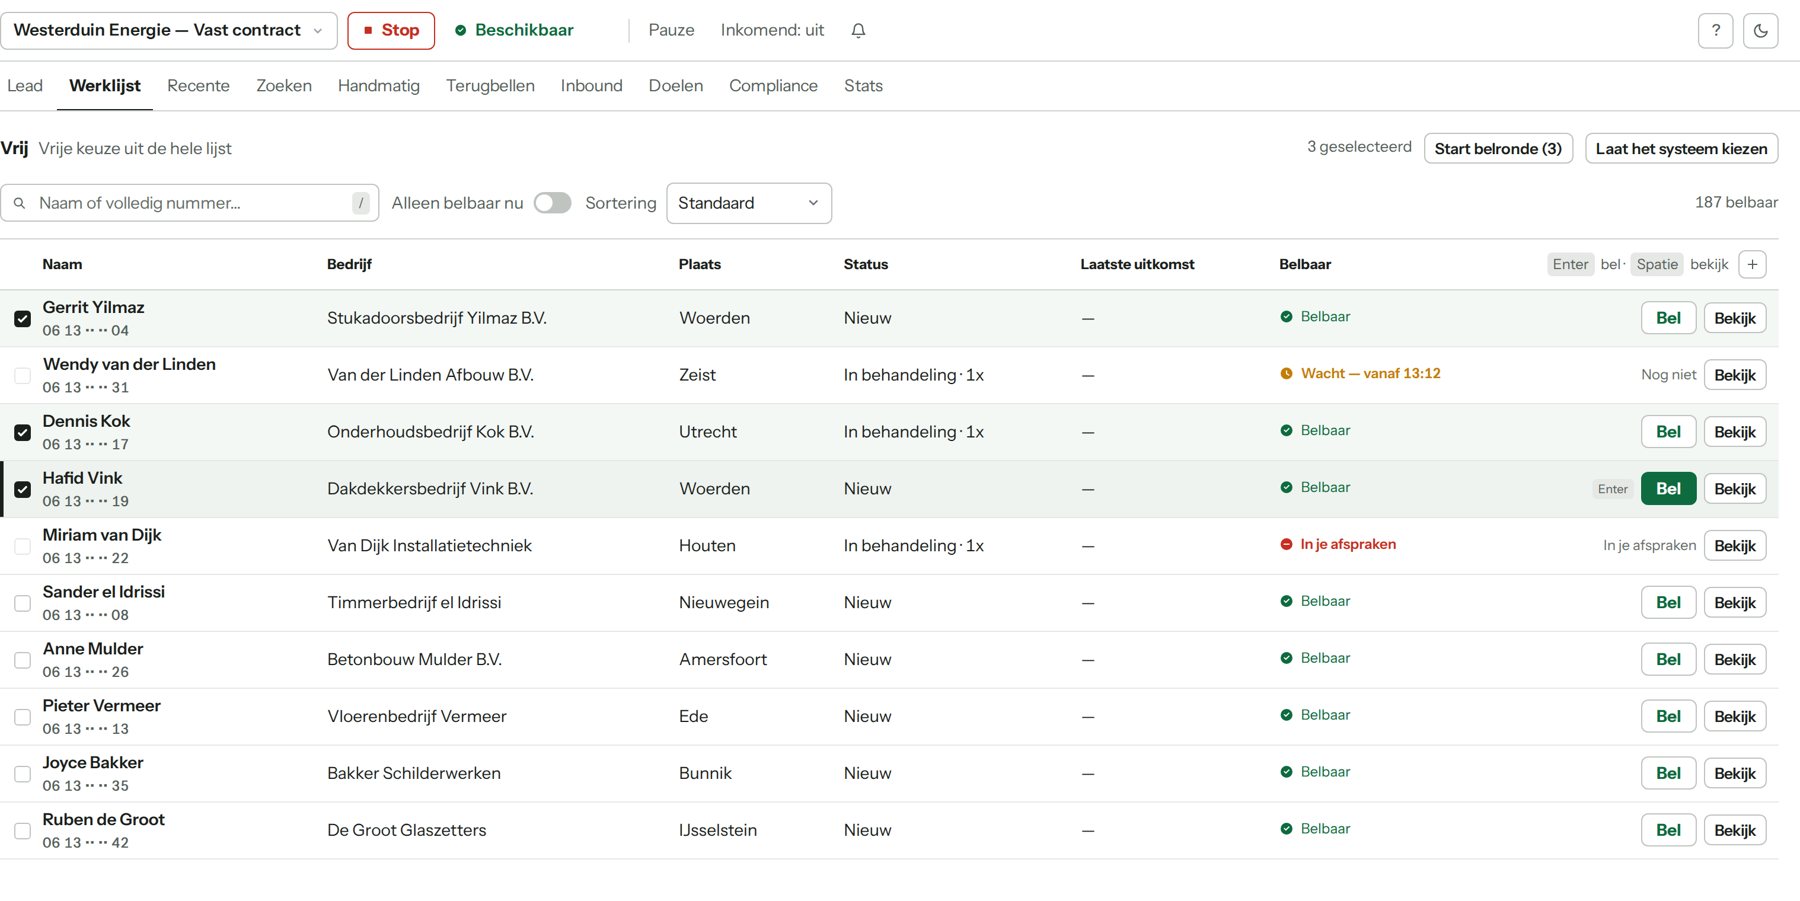Click Wacht — vanaf 13:12 status

click(1360, 374)
